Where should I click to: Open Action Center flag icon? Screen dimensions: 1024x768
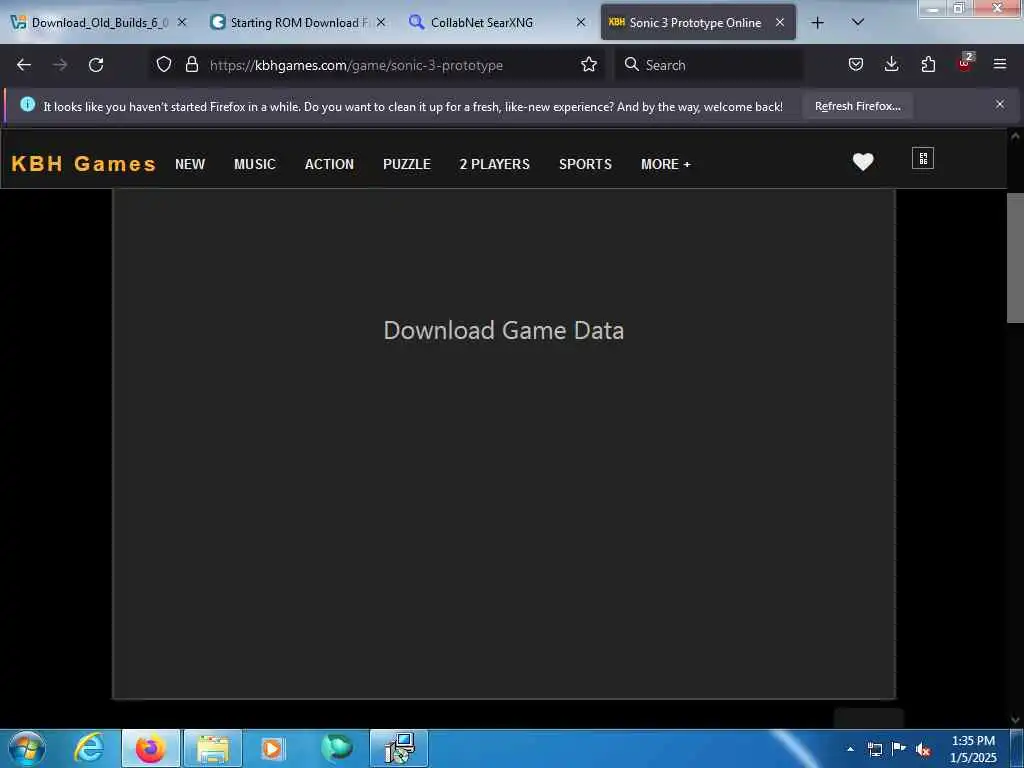(x=899, y=749)
